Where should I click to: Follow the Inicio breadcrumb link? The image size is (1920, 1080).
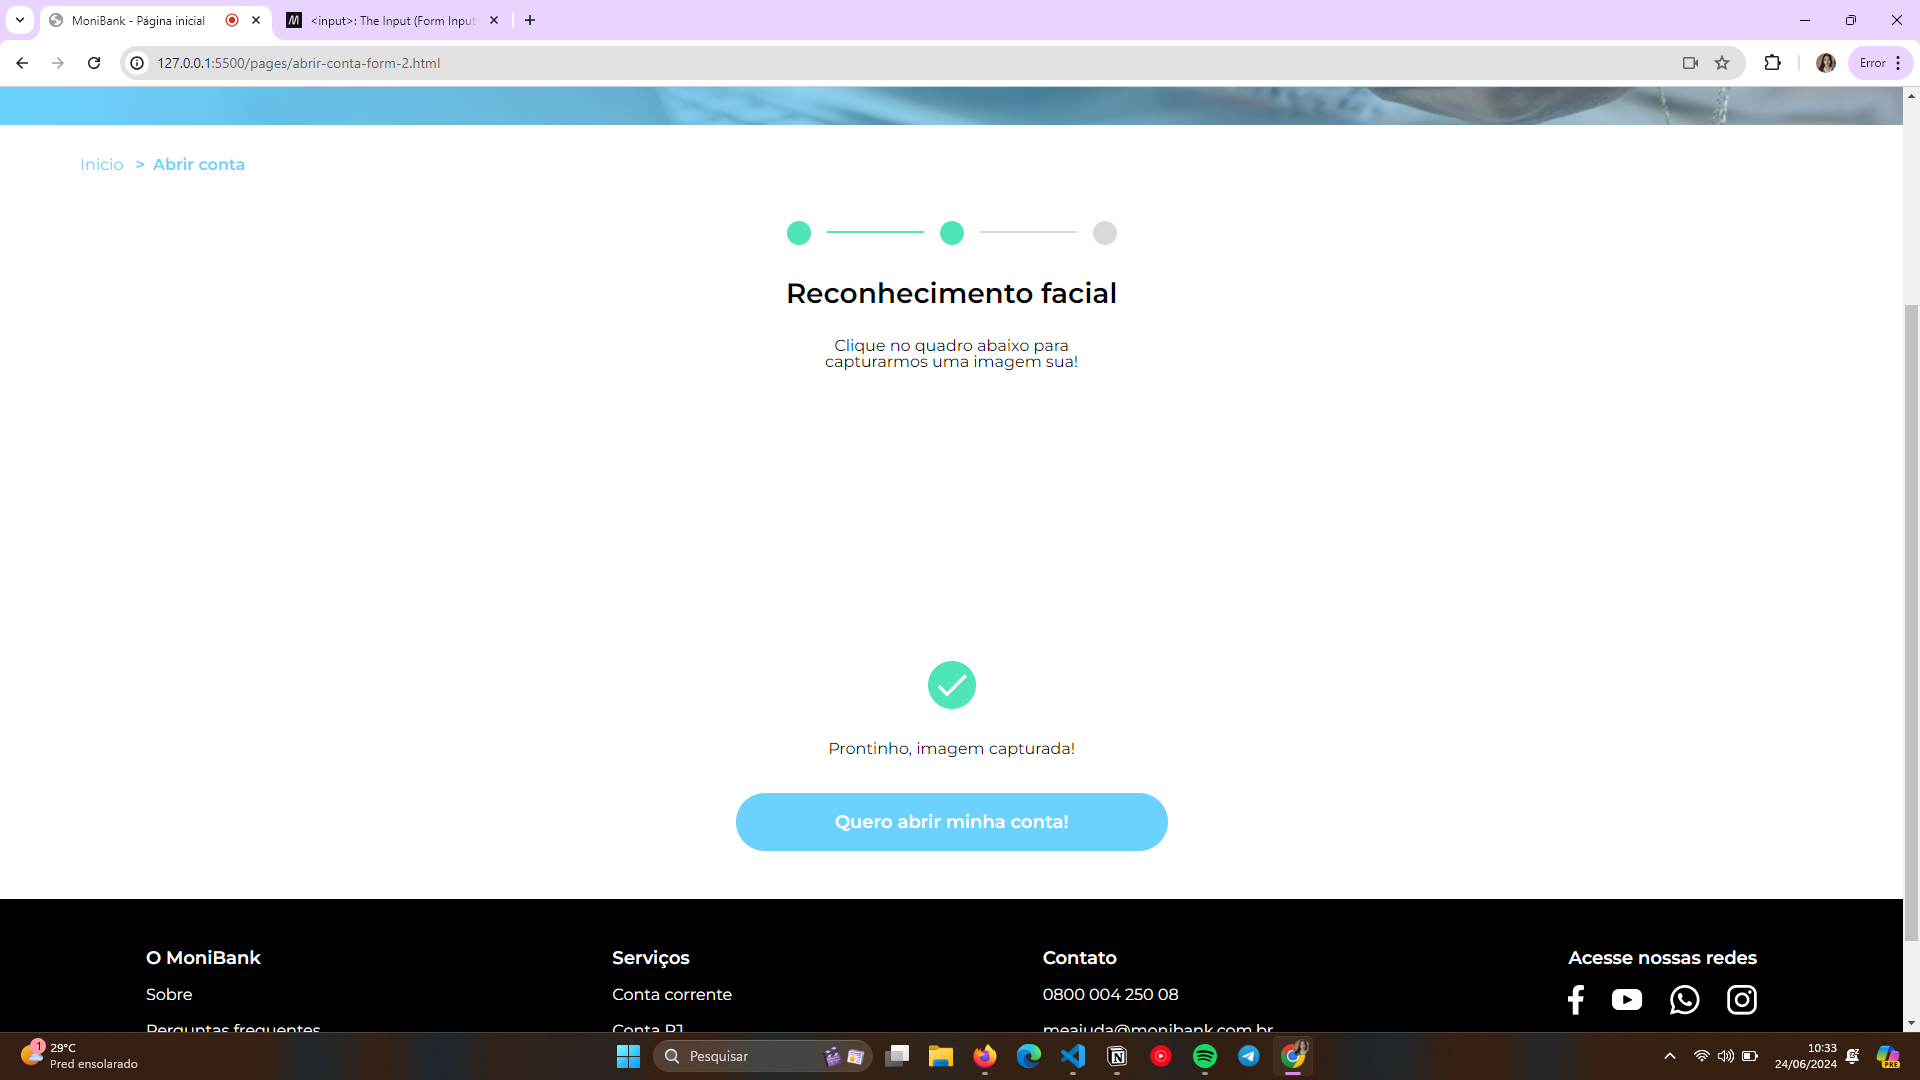pos(102,164)
